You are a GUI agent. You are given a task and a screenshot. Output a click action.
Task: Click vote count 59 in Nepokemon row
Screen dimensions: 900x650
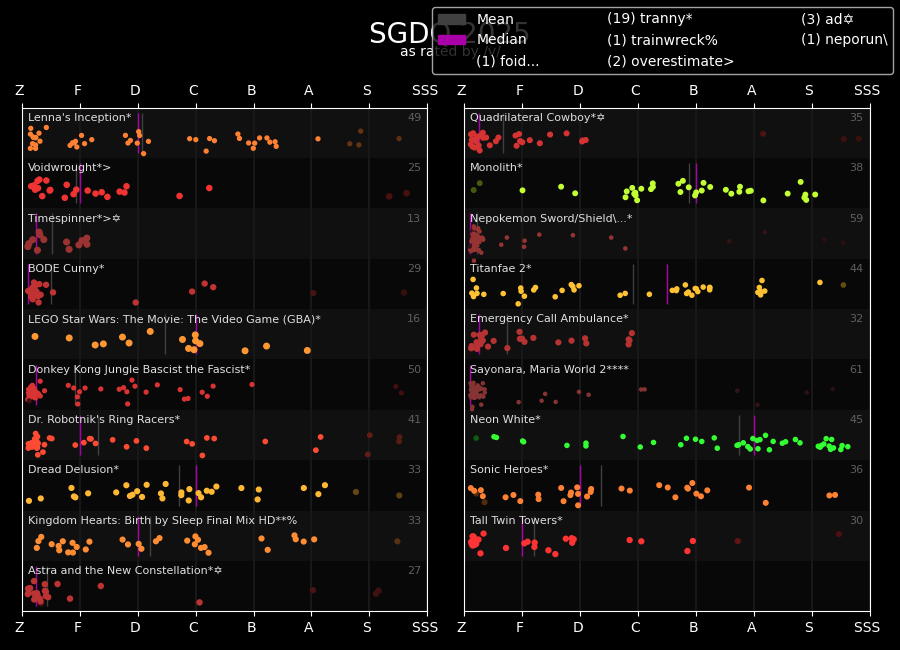(856, 218)
